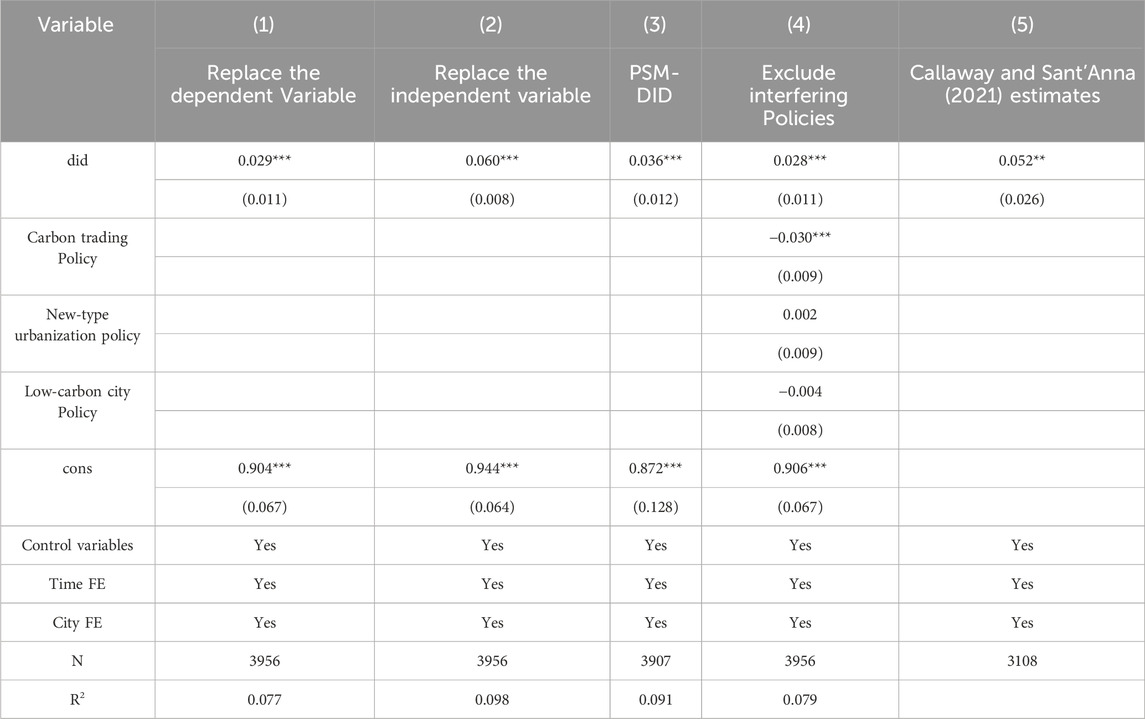Viewport: 1145px width, 719px height.
Task: Select the −0.030*** carbon trading coefficient
Action: (799, 238)
